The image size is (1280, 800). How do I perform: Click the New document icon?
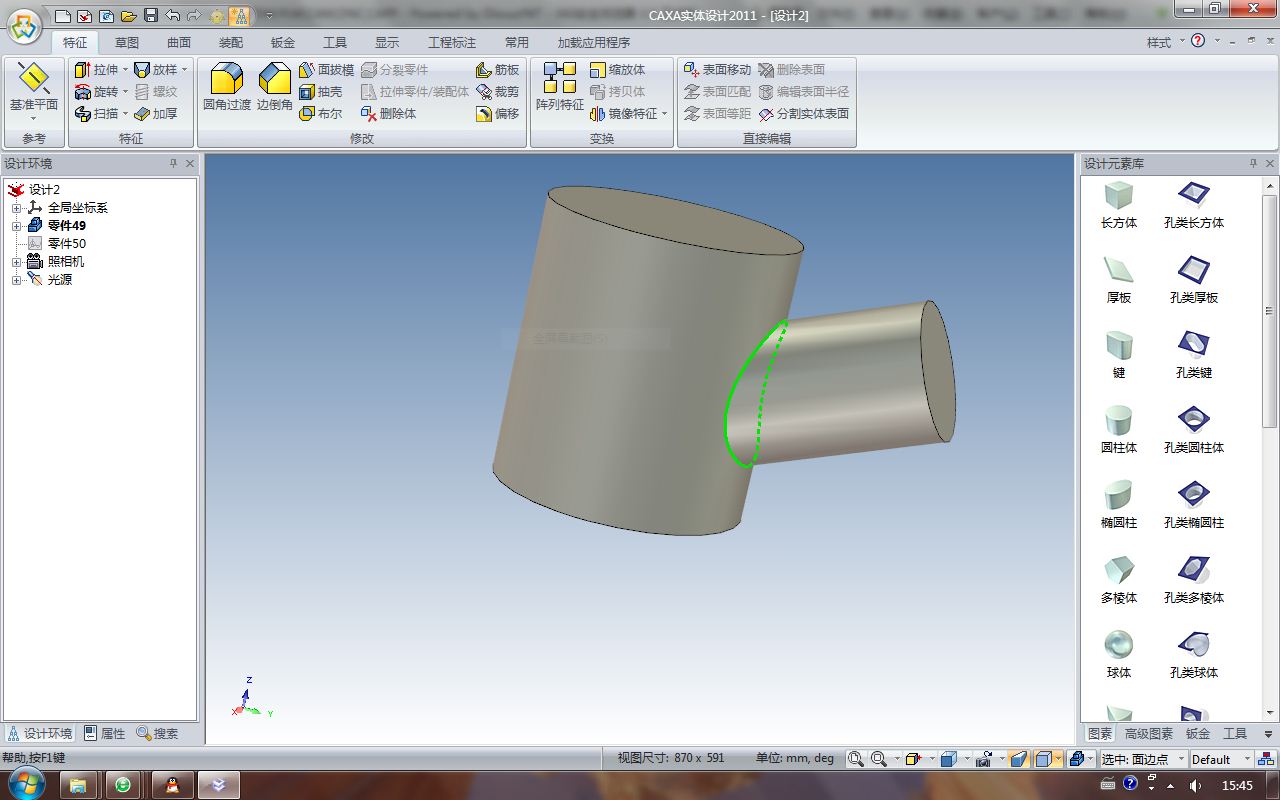point(62,16)
